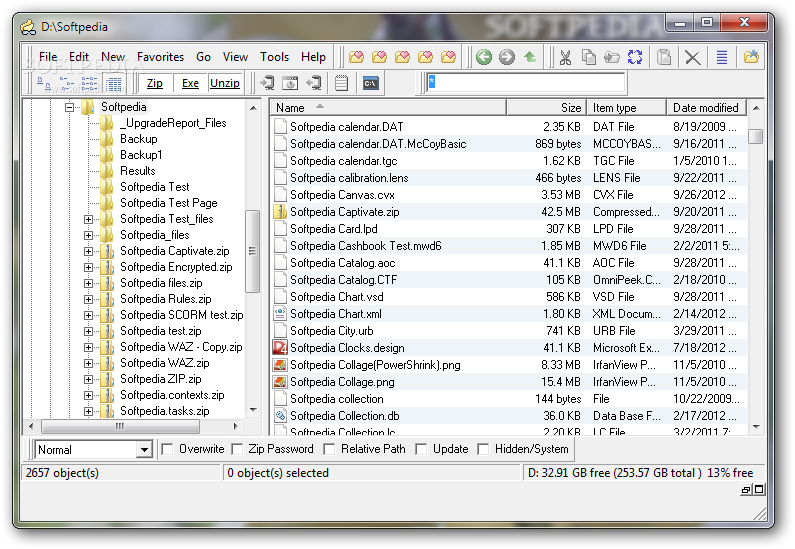795x549 pixels.
Task: Select the Backup1 folder in the tree
Action: (141, 155)
